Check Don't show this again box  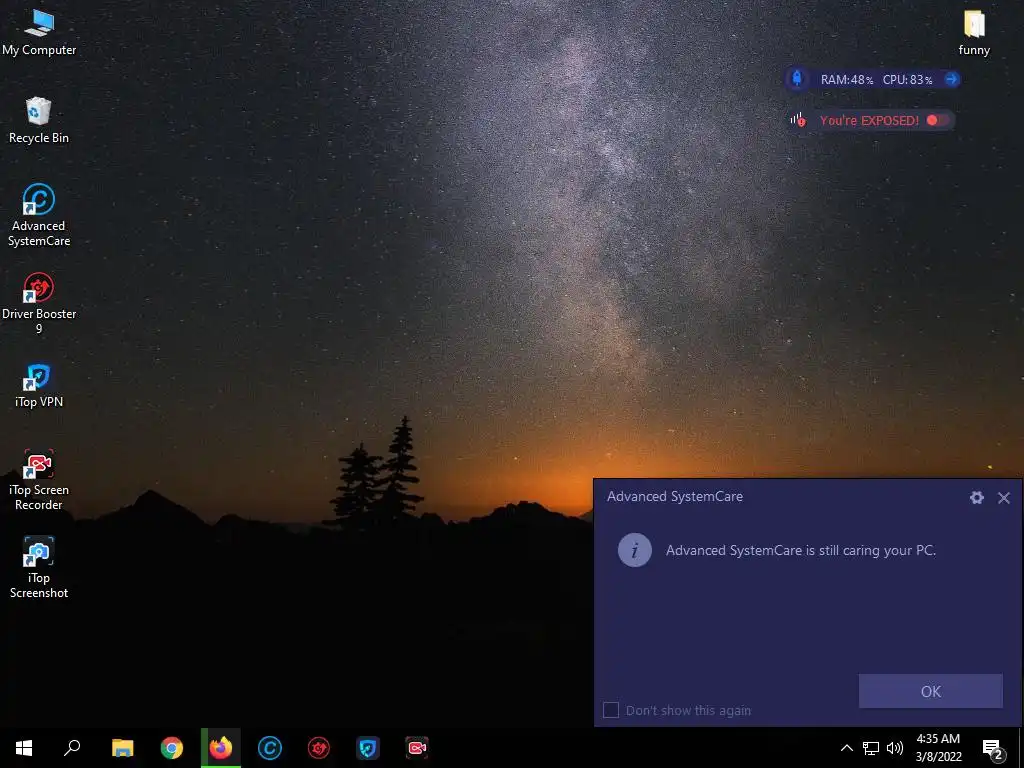[x=611, y=710]
